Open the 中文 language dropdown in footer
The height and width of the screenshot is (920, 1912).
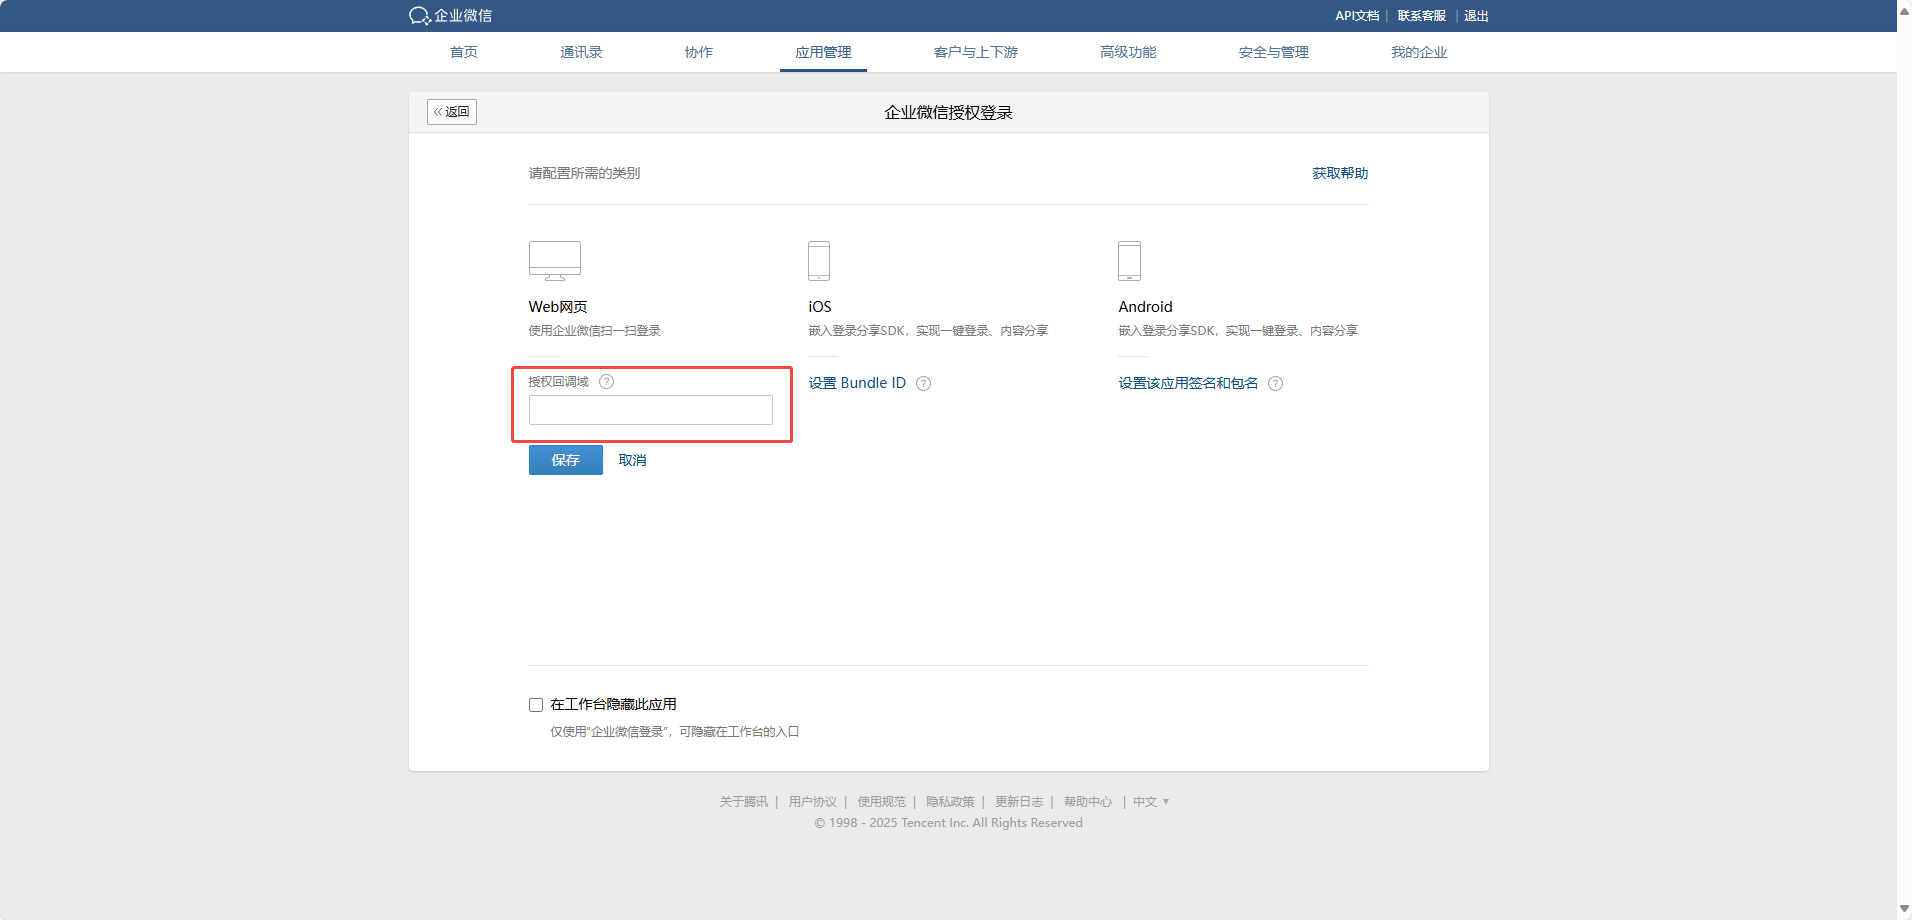tap(1151, 802)
